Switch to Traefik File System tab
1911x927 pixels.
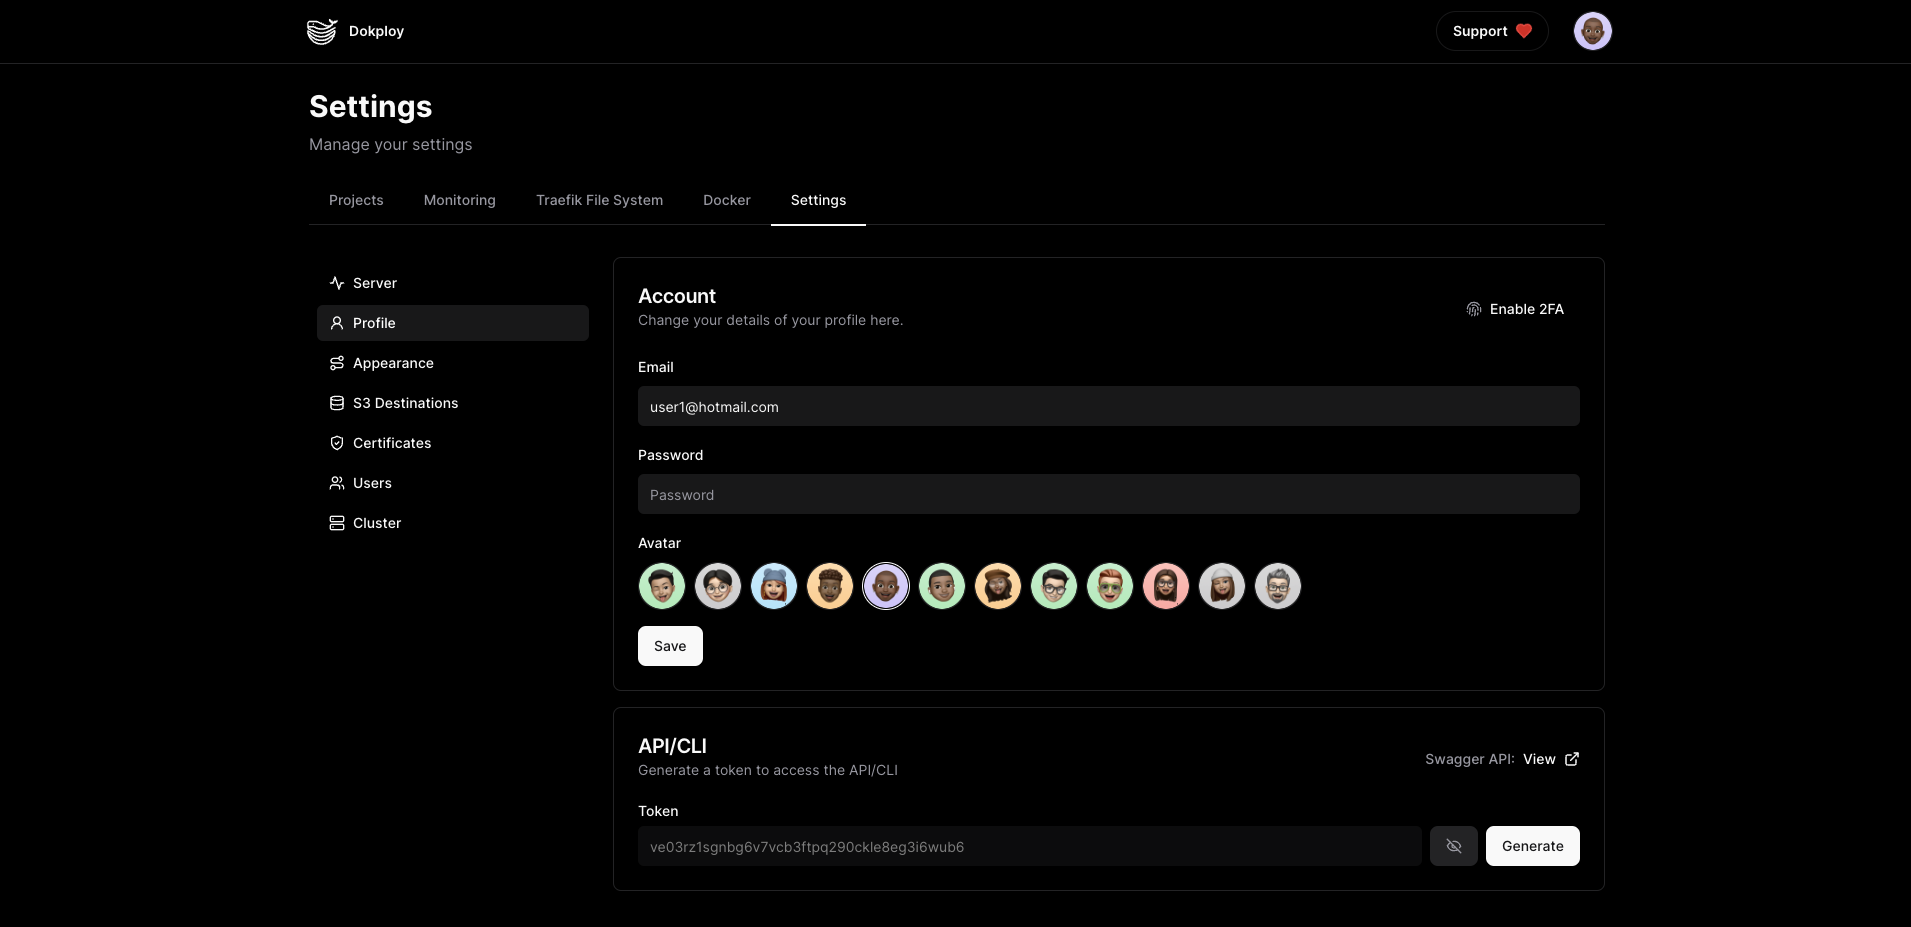coord(599,200)
